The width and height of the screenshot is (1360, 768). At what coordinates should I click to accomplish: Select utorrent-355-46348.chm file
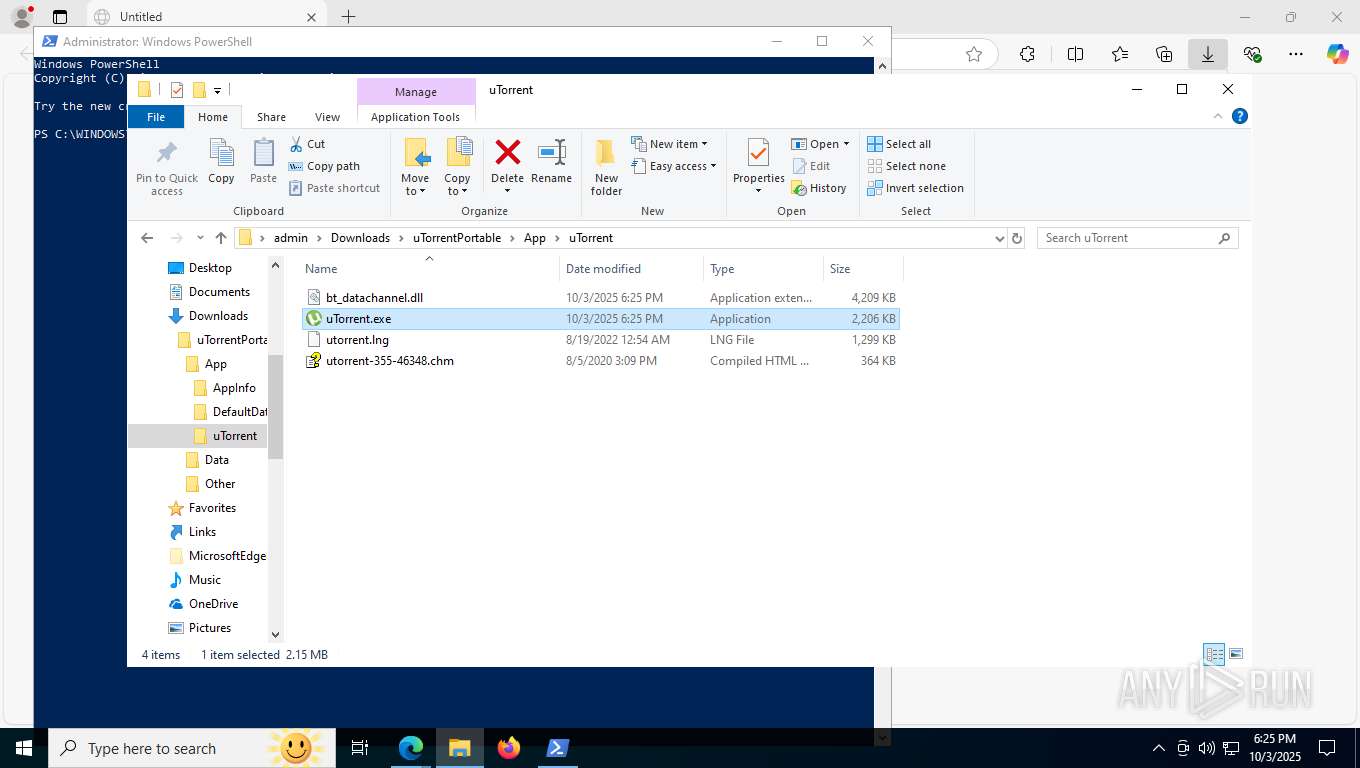pos(601,361)
